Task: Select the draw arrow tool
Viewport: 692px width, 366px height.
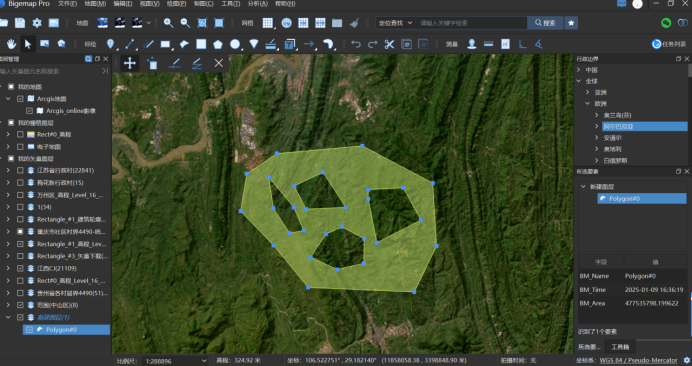Action: point(308,44)
